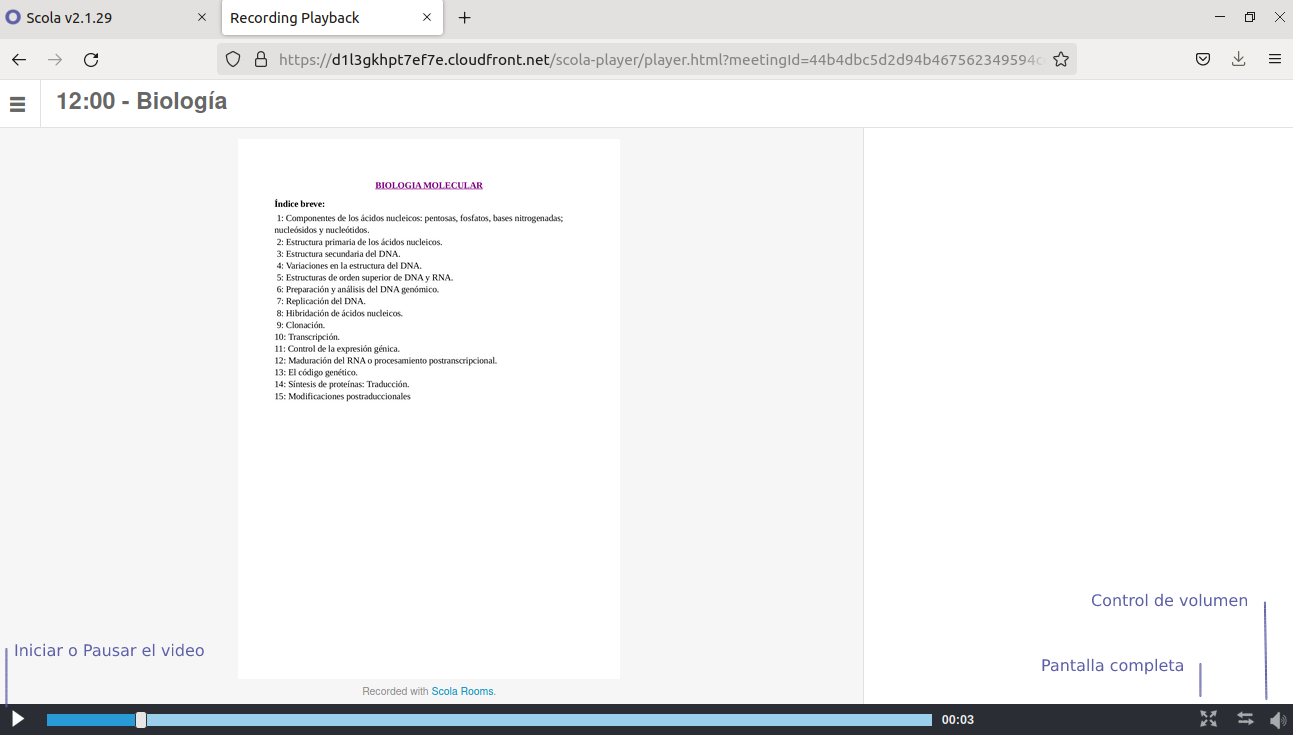Open Firefox application menu

point(1275,60)
